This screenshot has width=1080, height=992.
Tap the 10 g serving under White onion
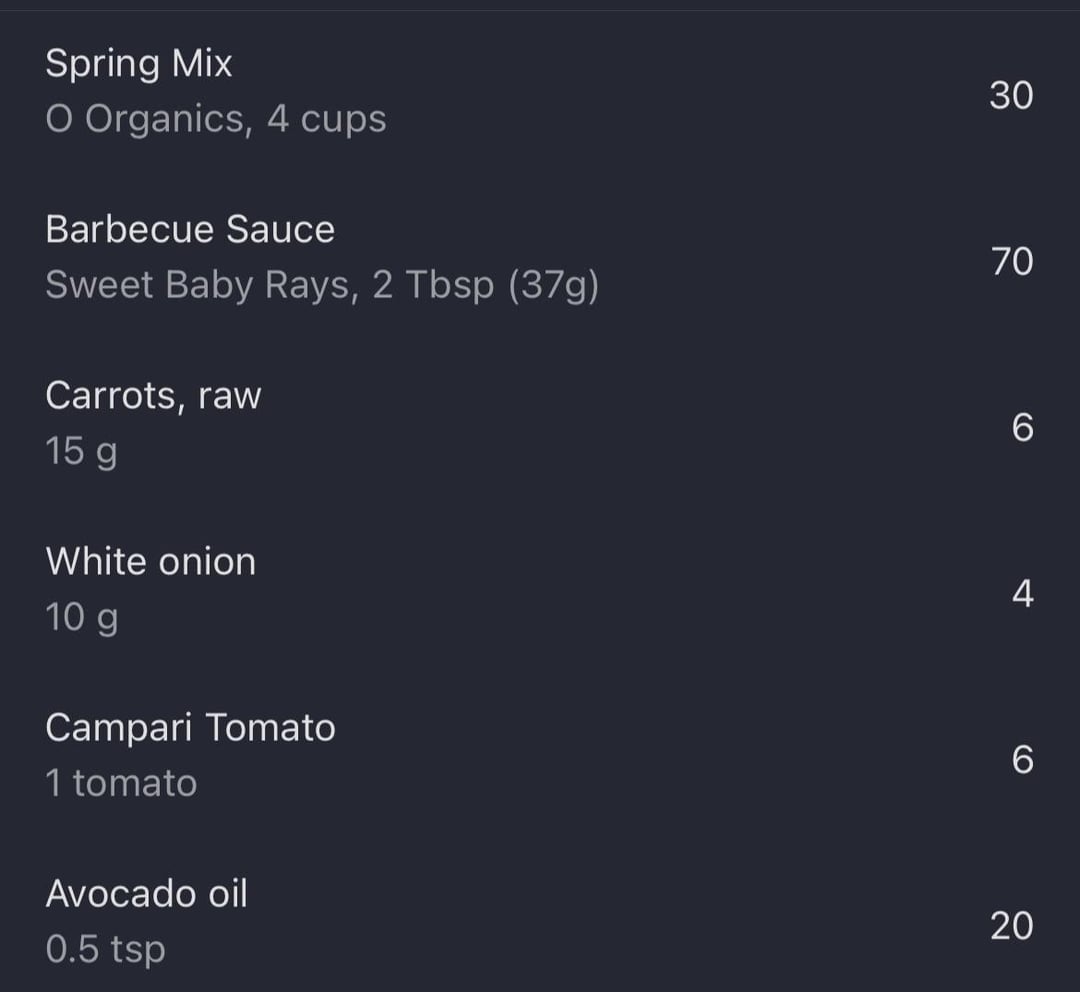coord(81,618)
